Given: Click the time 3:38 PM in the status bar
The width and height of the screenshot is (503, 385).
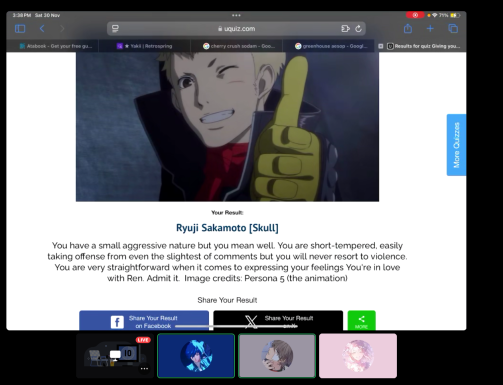Looking at the screenshot, I should tap(22, 15).
